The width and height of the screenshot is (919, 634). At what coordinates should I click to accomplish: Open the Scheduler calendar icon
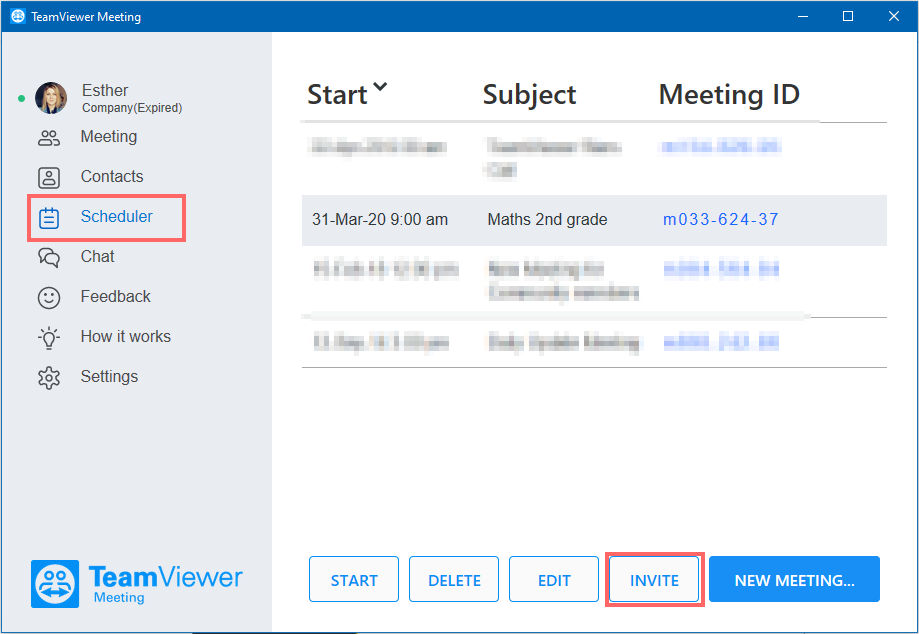49,218
